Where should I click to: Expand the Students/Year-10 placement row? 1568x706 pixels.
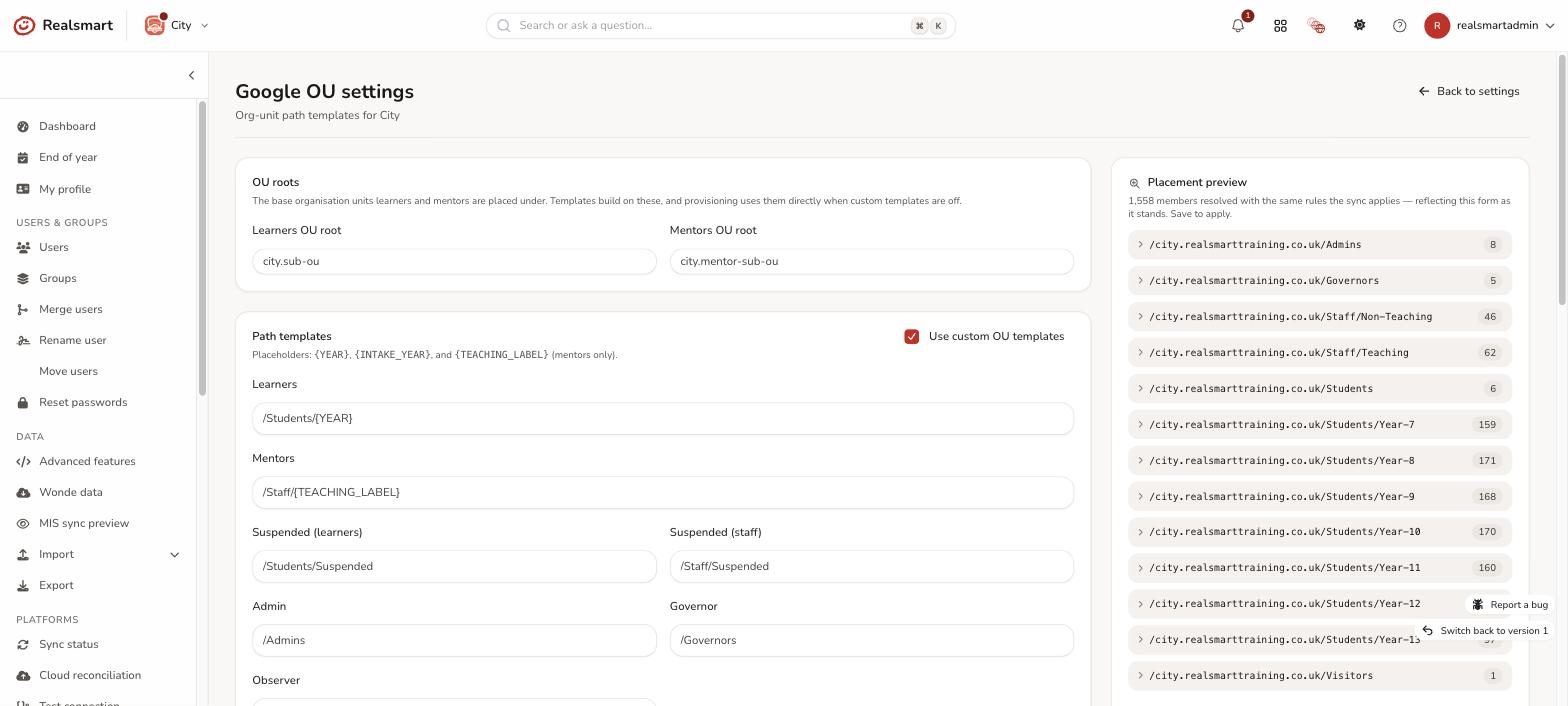[x=1320, y=532]
